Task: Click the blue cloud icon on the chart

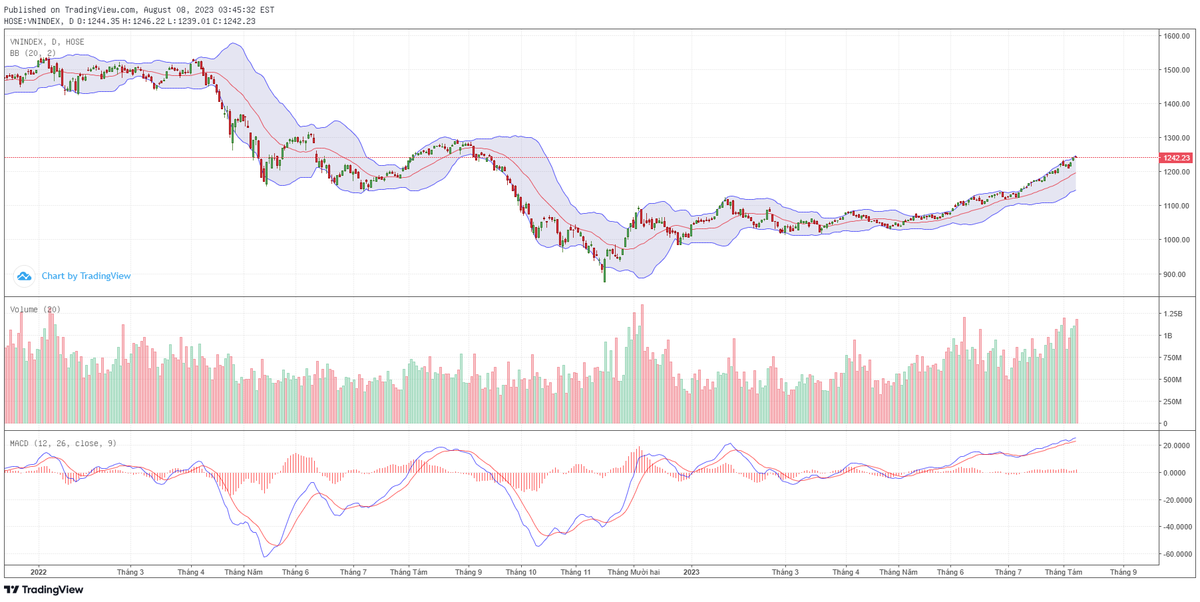Action: 24,276
